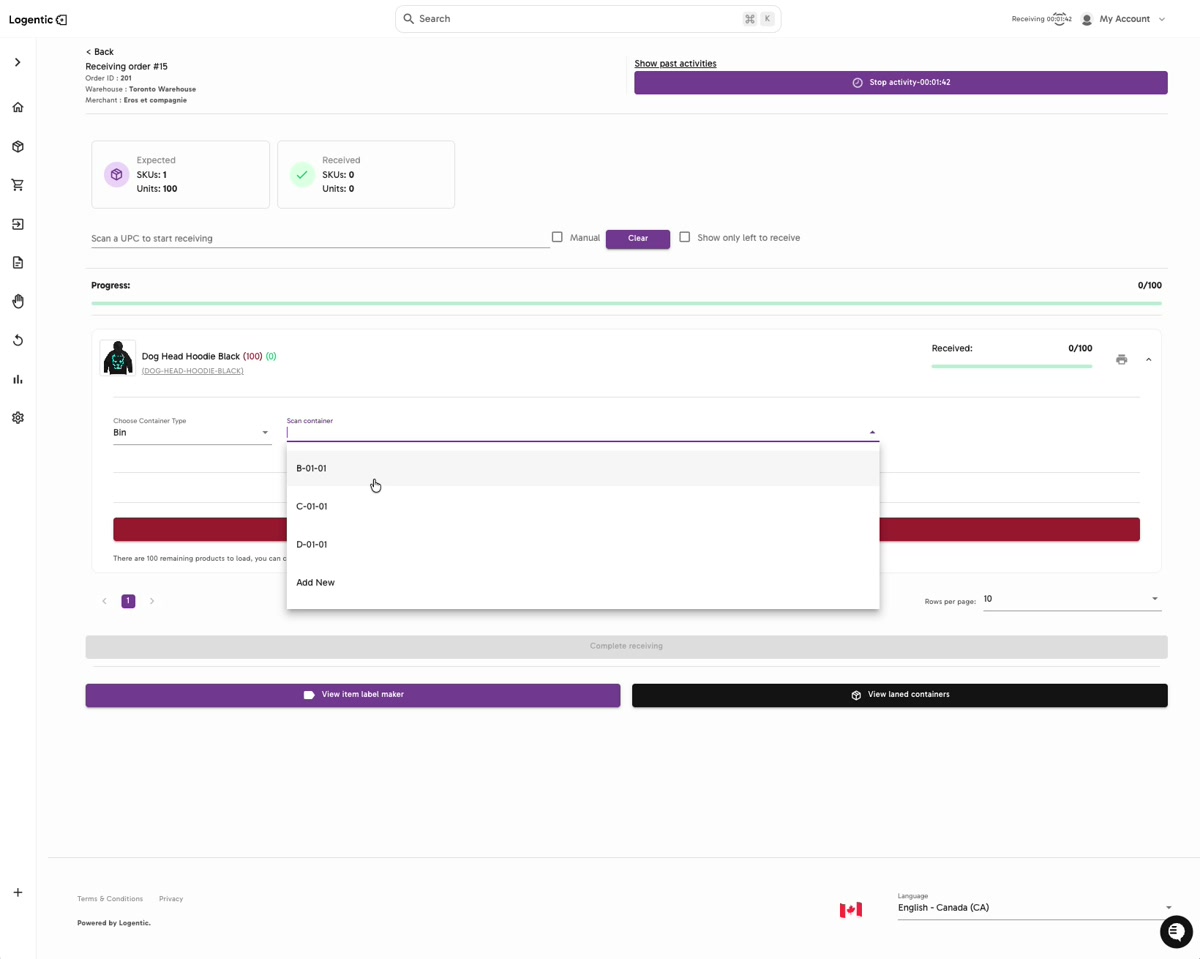Image resolution: width=1200 pixels, height=959 pixels.
Task: Open the Privacy link
Action: pos(171,899)
